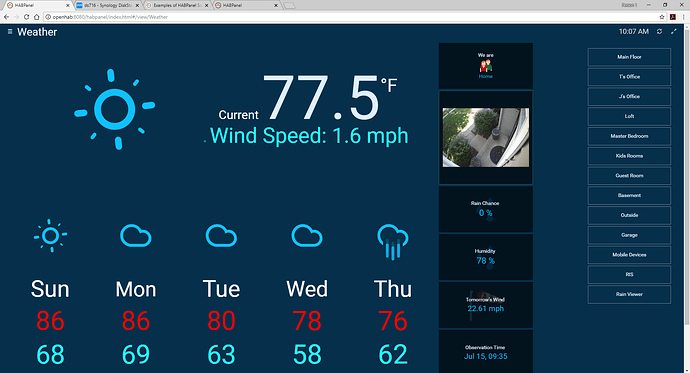Click the browser home icon
Viewport: 690px width, 373px height.
tap(37, 17)
